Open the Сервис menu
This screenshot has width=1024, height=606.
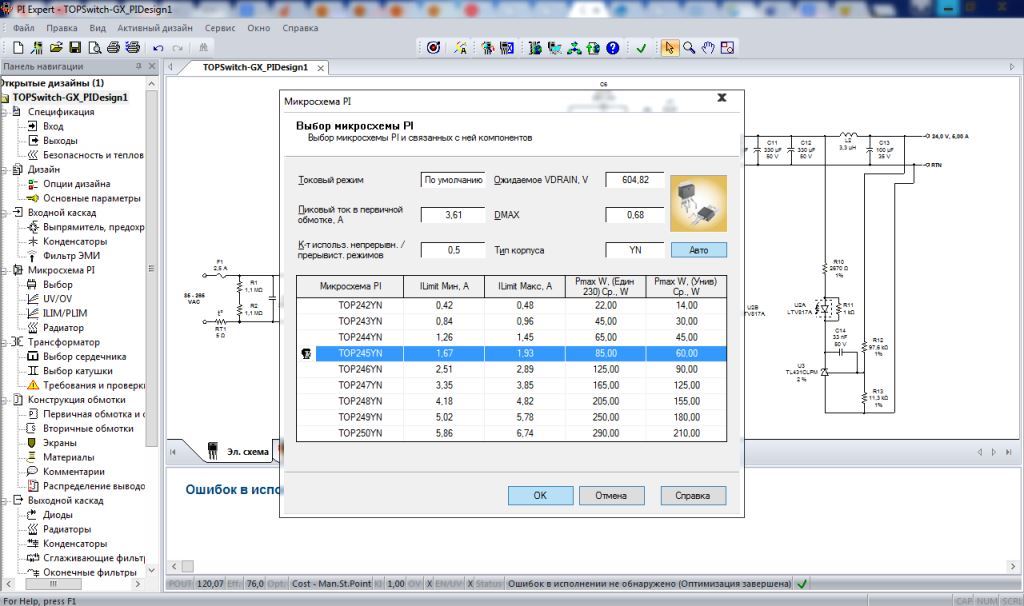tap(219, 28)
